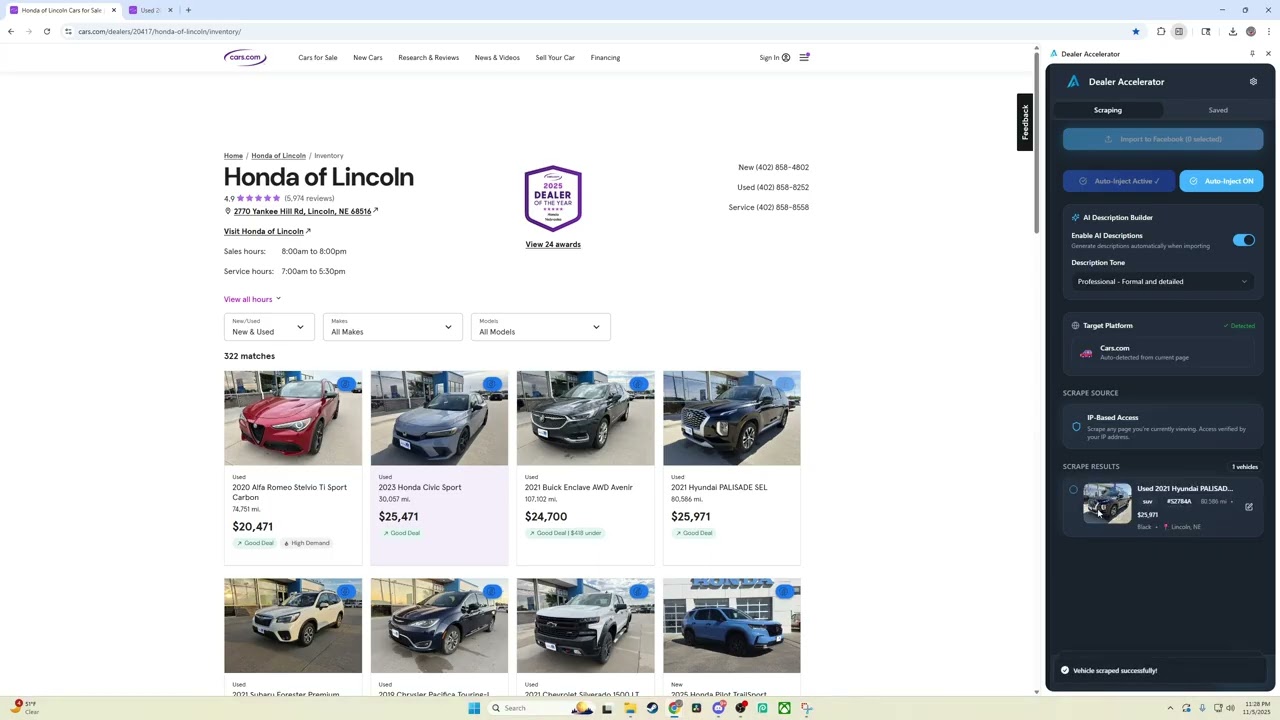This screenshot has height=720, width=1280.
Task: Reload the current page
Action: (46, 31)
